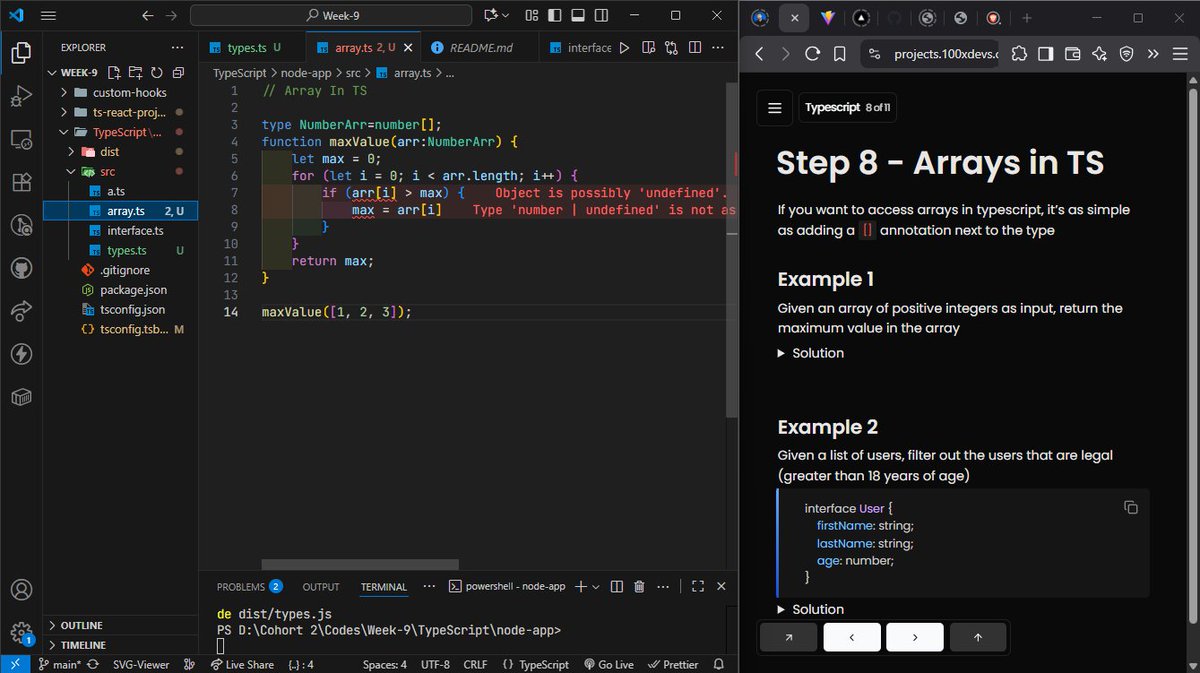Screen dimensions: 1200x673
Task: Maximize the terminal panel size
Action: (698, 587)
